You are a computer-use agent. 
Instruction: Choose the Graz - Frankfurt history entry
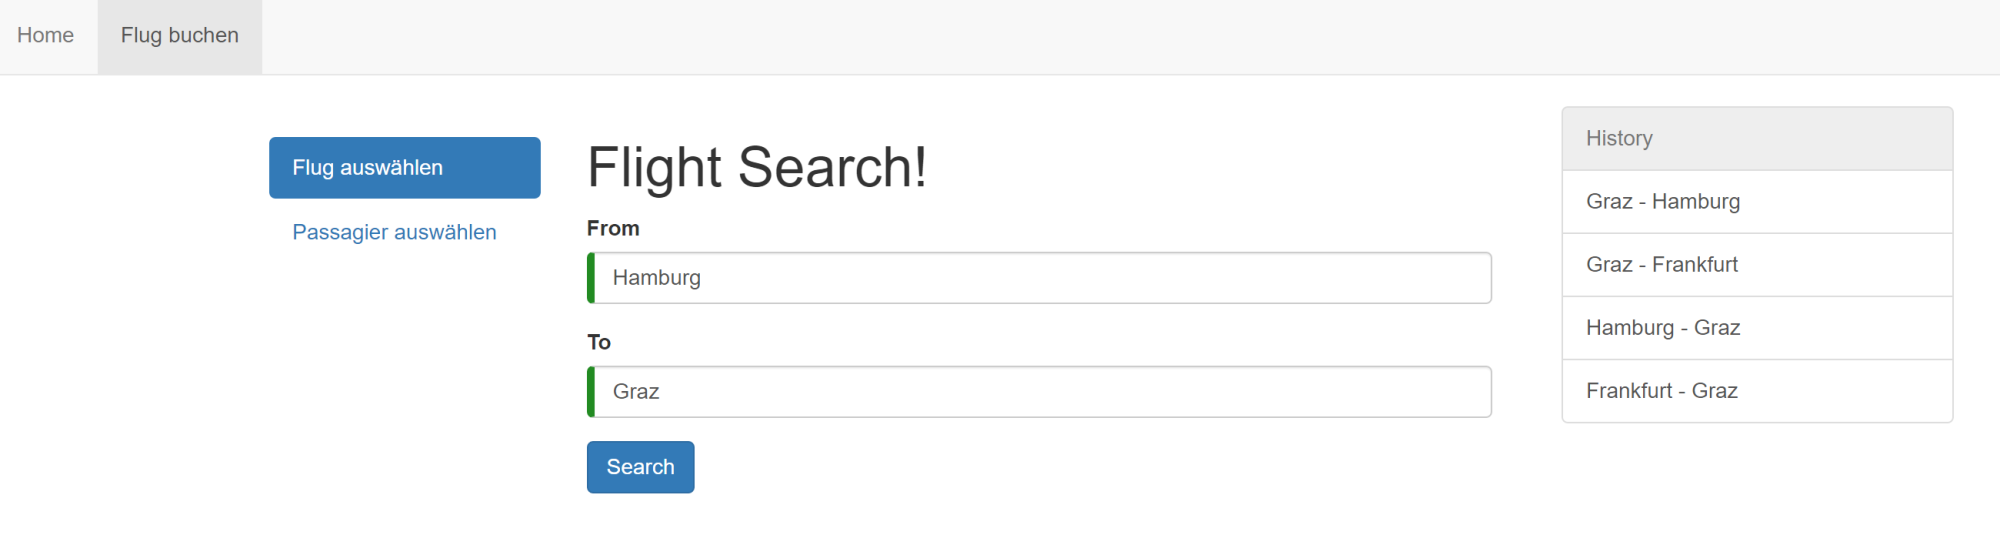pos(1662,265)
